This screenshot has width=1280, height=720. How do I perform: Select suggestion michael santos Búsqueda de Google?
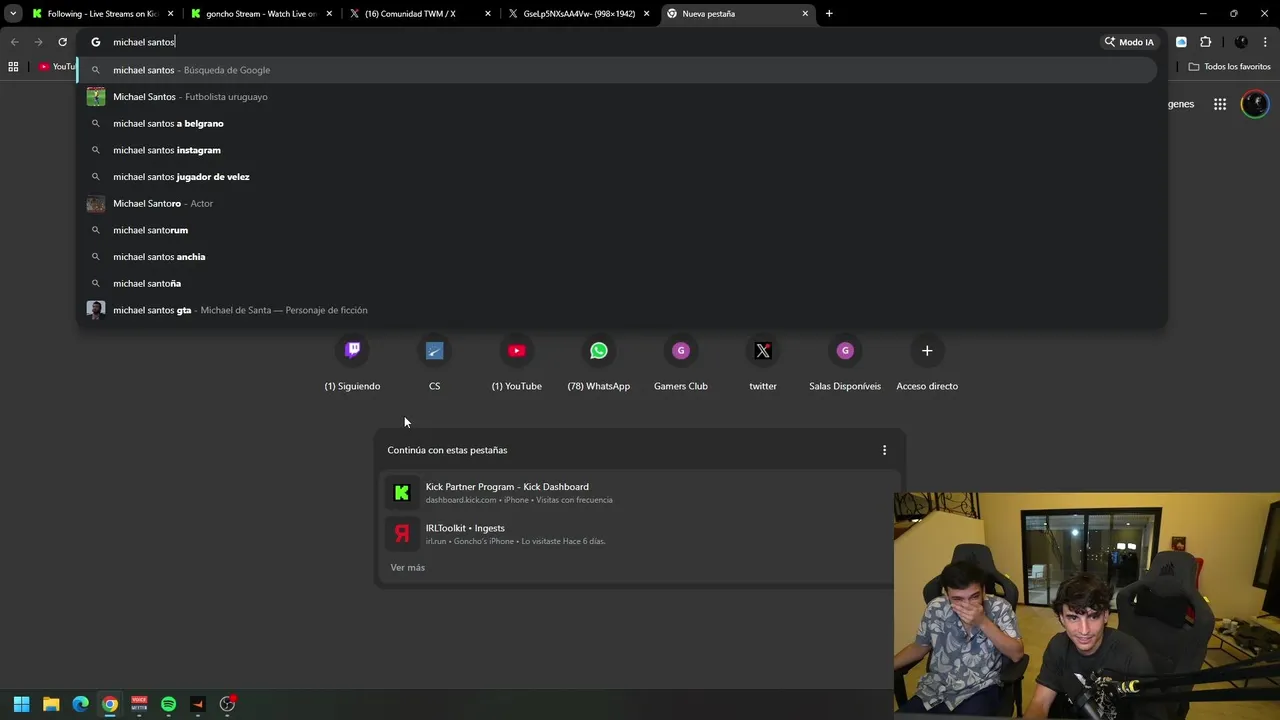click(618, 70)
